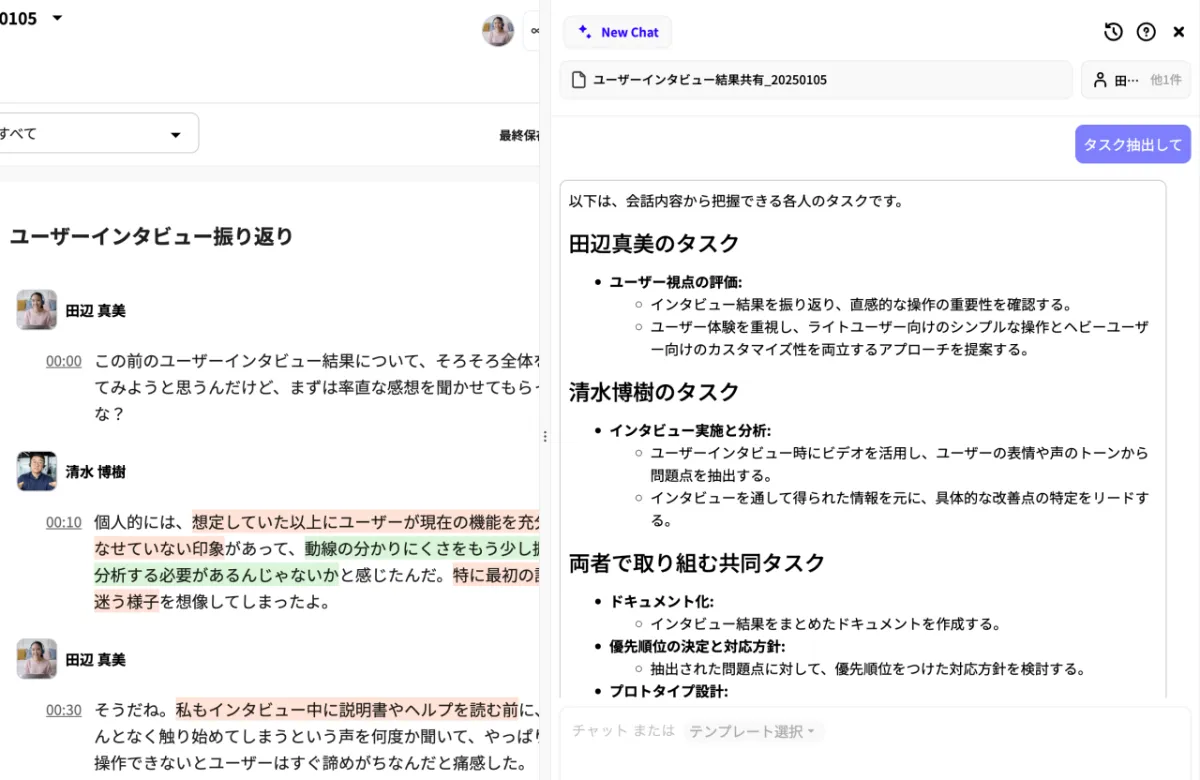Click the member sharing icon showing 他1件
1200x780 pixels.
(x=1135, y=79)
